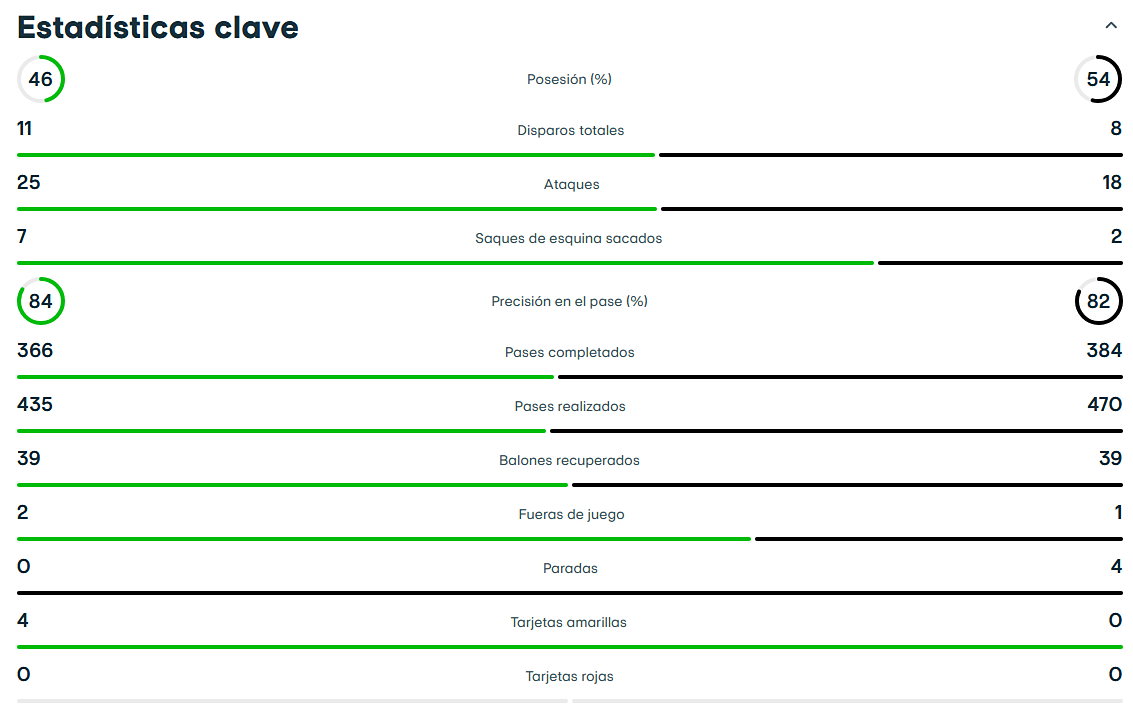Click the green 84 pass accuracy circle
This screenshot has width=1133, height=712.
point(41,301)
